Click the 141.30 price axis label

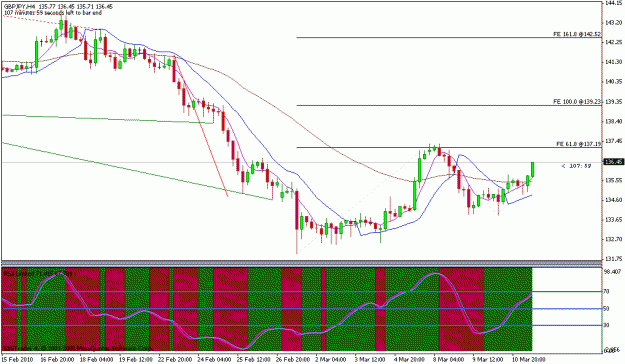614,62
